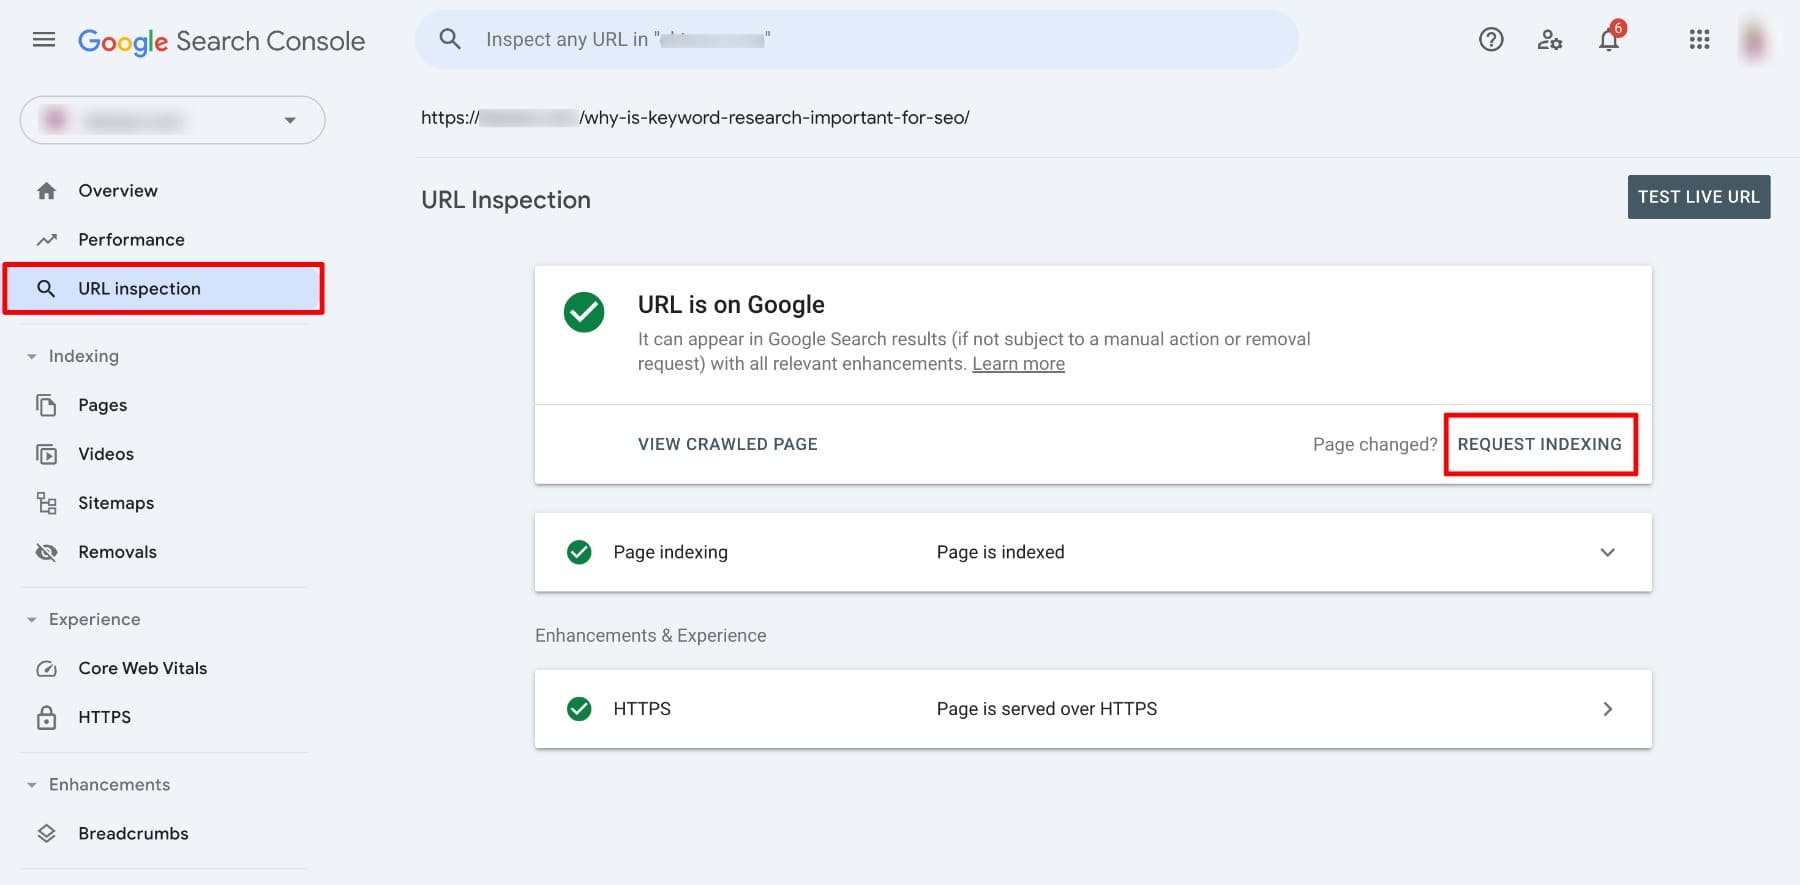Viewport: 1800px width, 885px height.
Task: Open Users and settings icon
Action: tap(1550, 40)
